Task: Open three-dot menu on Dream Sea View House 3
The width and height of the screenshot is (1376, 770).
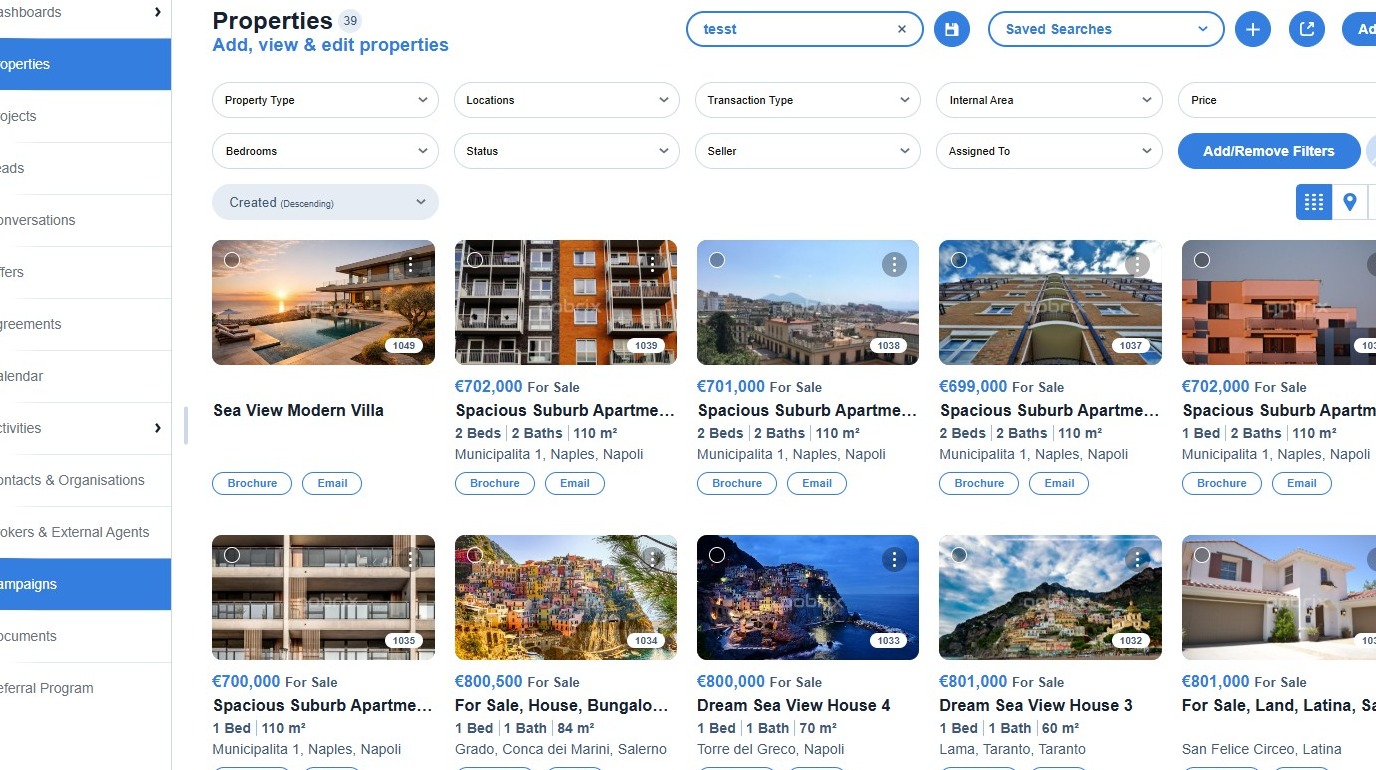Action: [1137, 559]
